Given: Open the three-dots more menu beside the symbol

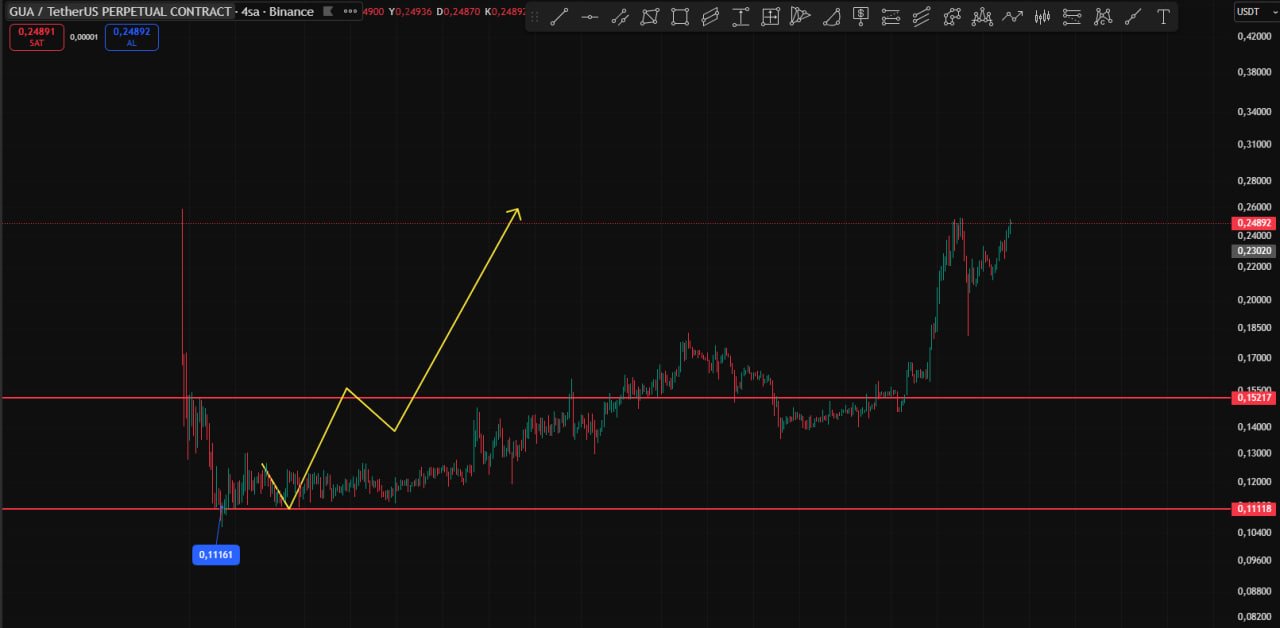Looking at the screenshot, I should pyautogui.click(x=349, y=12).
